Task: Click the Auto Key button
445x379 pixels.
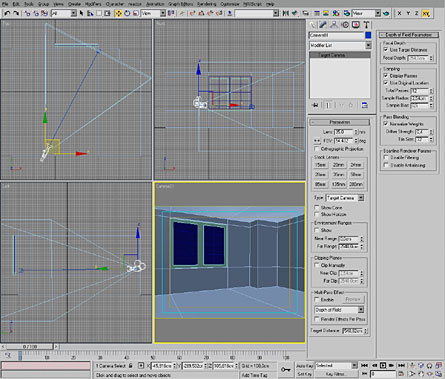Action: click(x=304, y=366)
